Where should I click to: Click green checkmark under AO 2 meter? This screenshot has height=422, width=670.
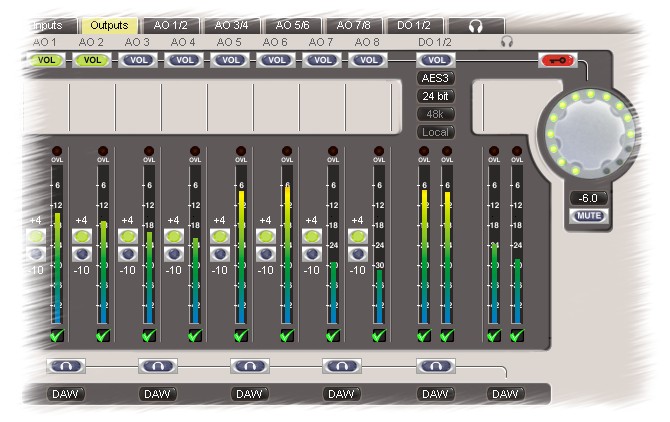103,335
